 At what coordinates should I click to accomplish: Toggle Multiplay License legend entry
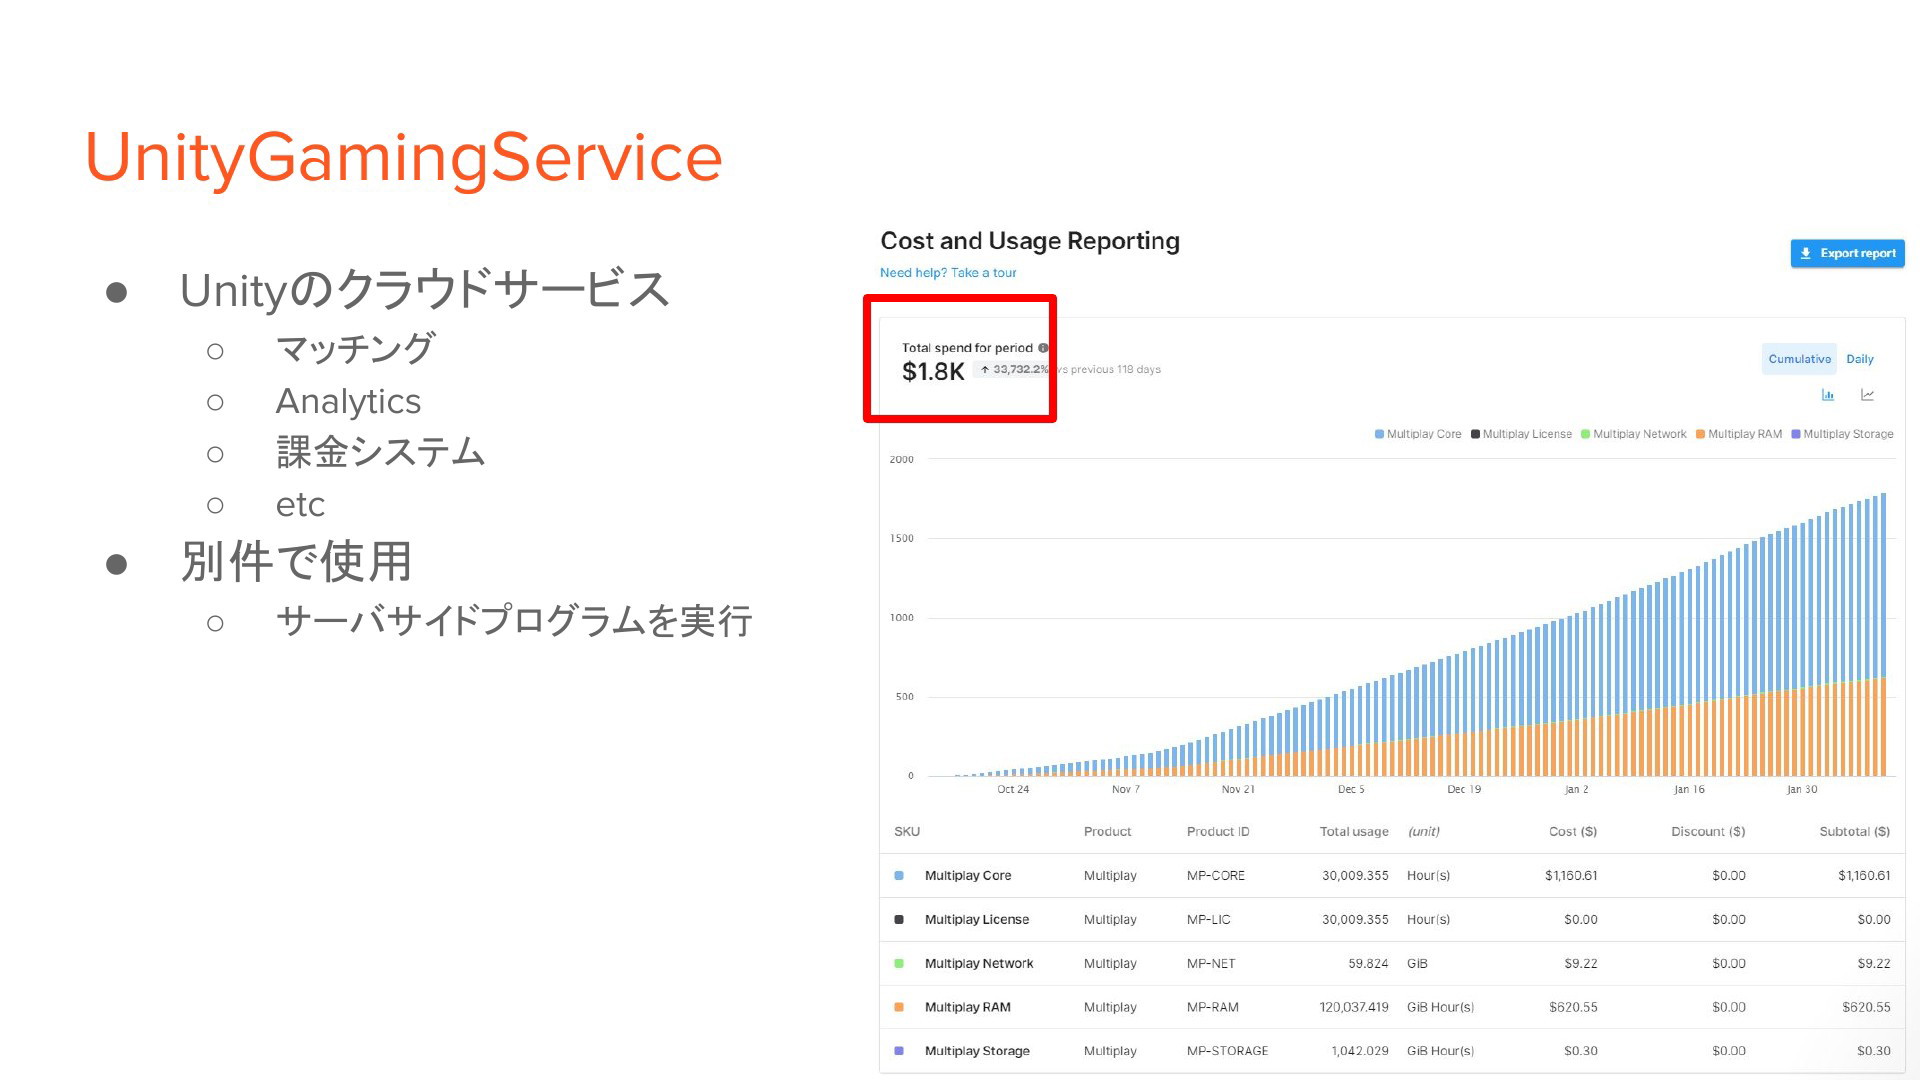[x=1521, y=434]
